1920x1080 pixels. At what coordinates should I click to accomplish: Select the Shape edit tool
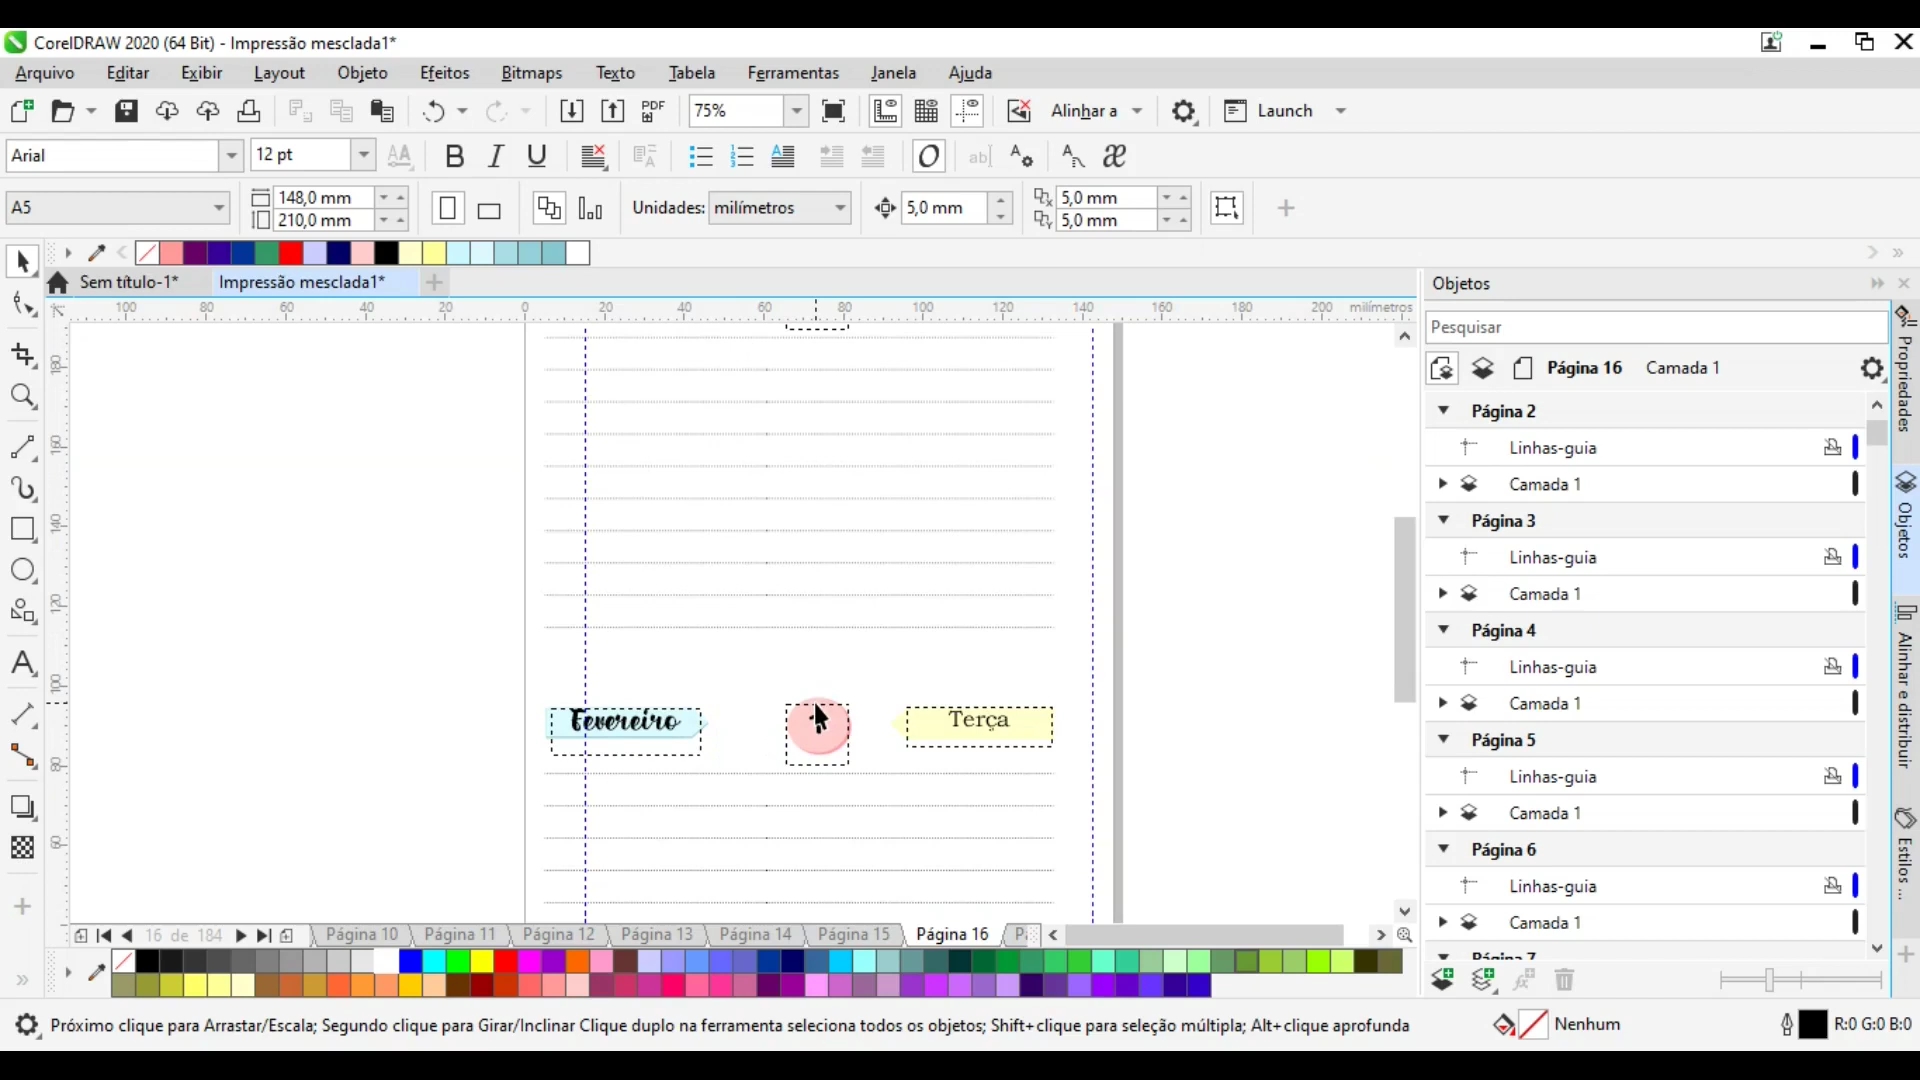[23, 305]
